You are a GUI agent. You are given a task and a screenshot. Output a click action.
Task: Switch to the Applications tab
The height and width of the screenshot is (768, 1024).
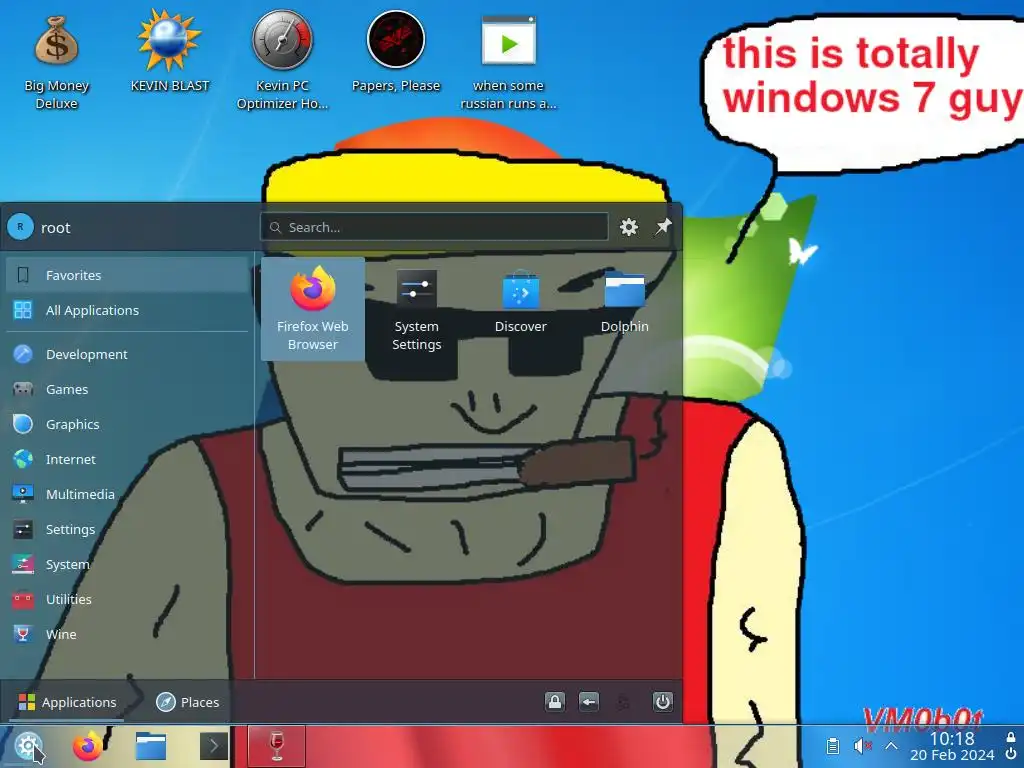pos(67,702)
